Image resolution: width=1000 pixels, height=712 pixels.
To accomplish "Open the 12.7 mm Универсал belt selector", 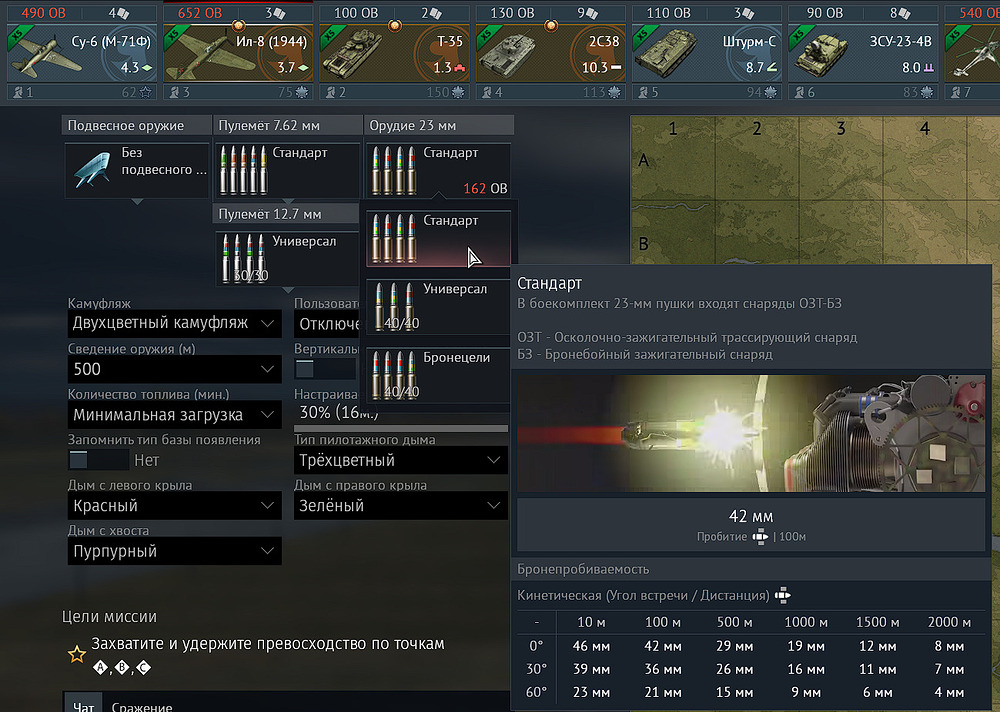I will click(288, 258).
